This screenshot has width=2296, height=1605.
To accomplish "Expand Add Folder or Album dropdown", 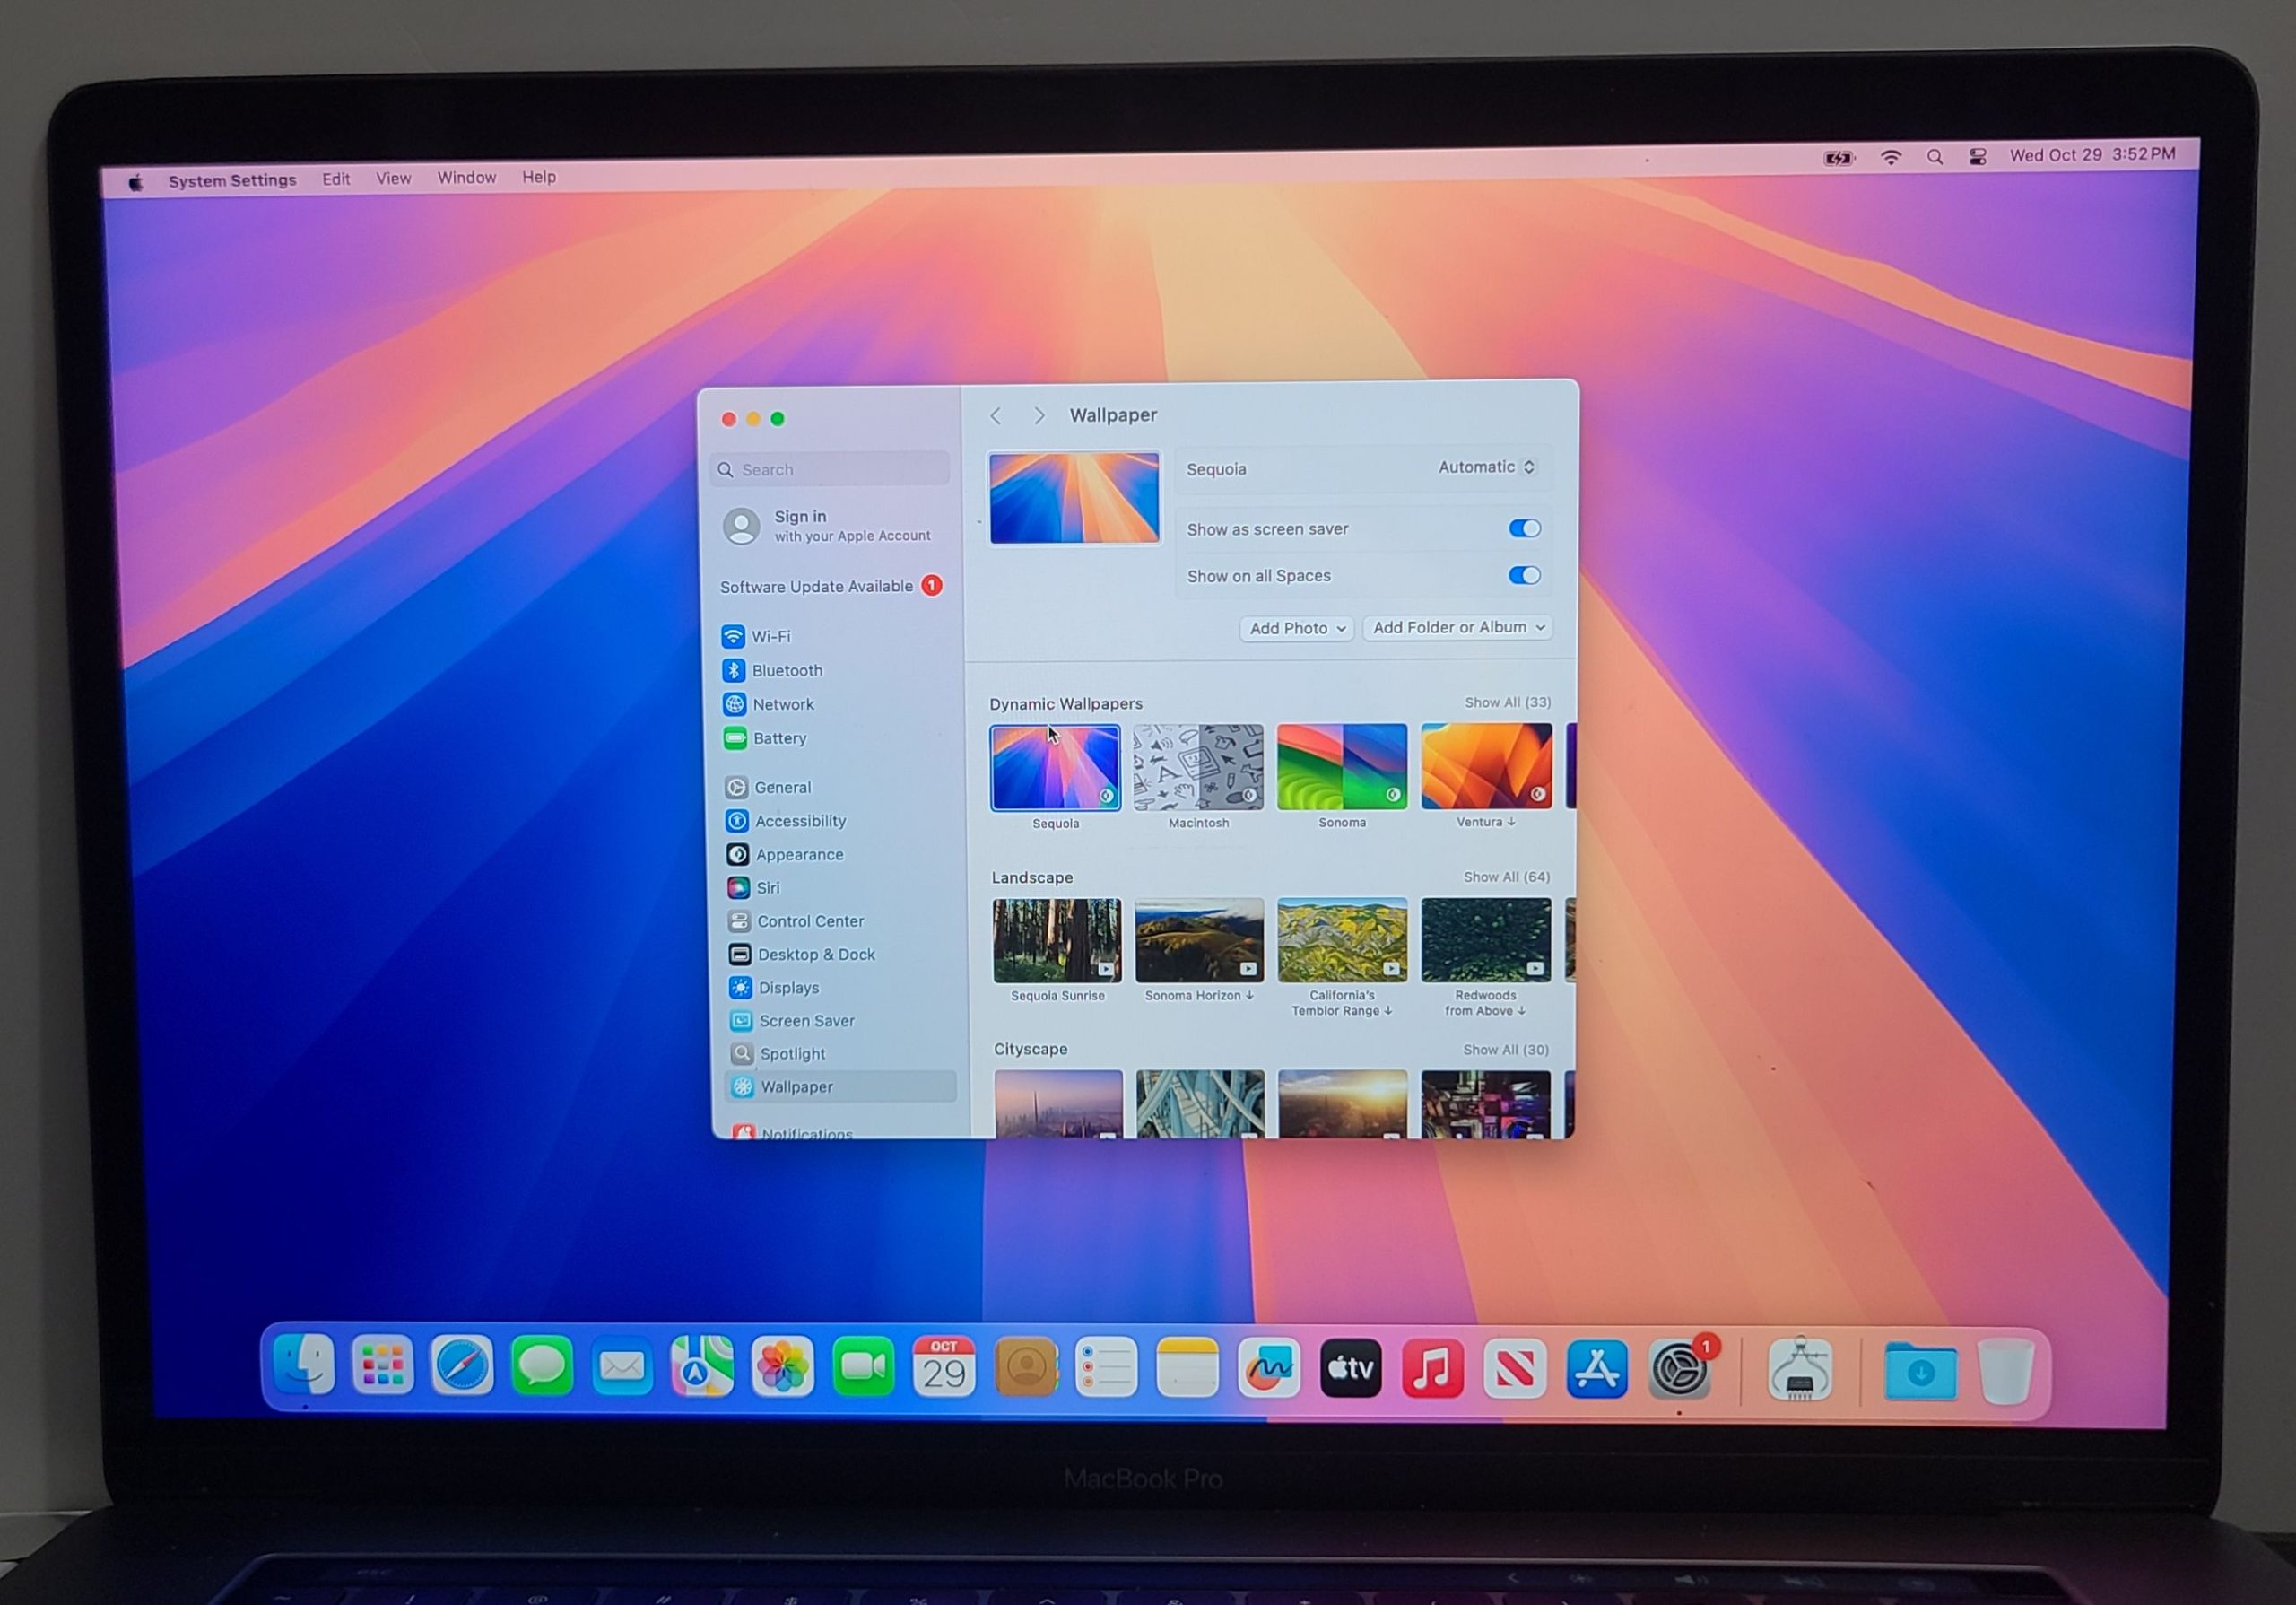I will click(x=1458, y=627).
